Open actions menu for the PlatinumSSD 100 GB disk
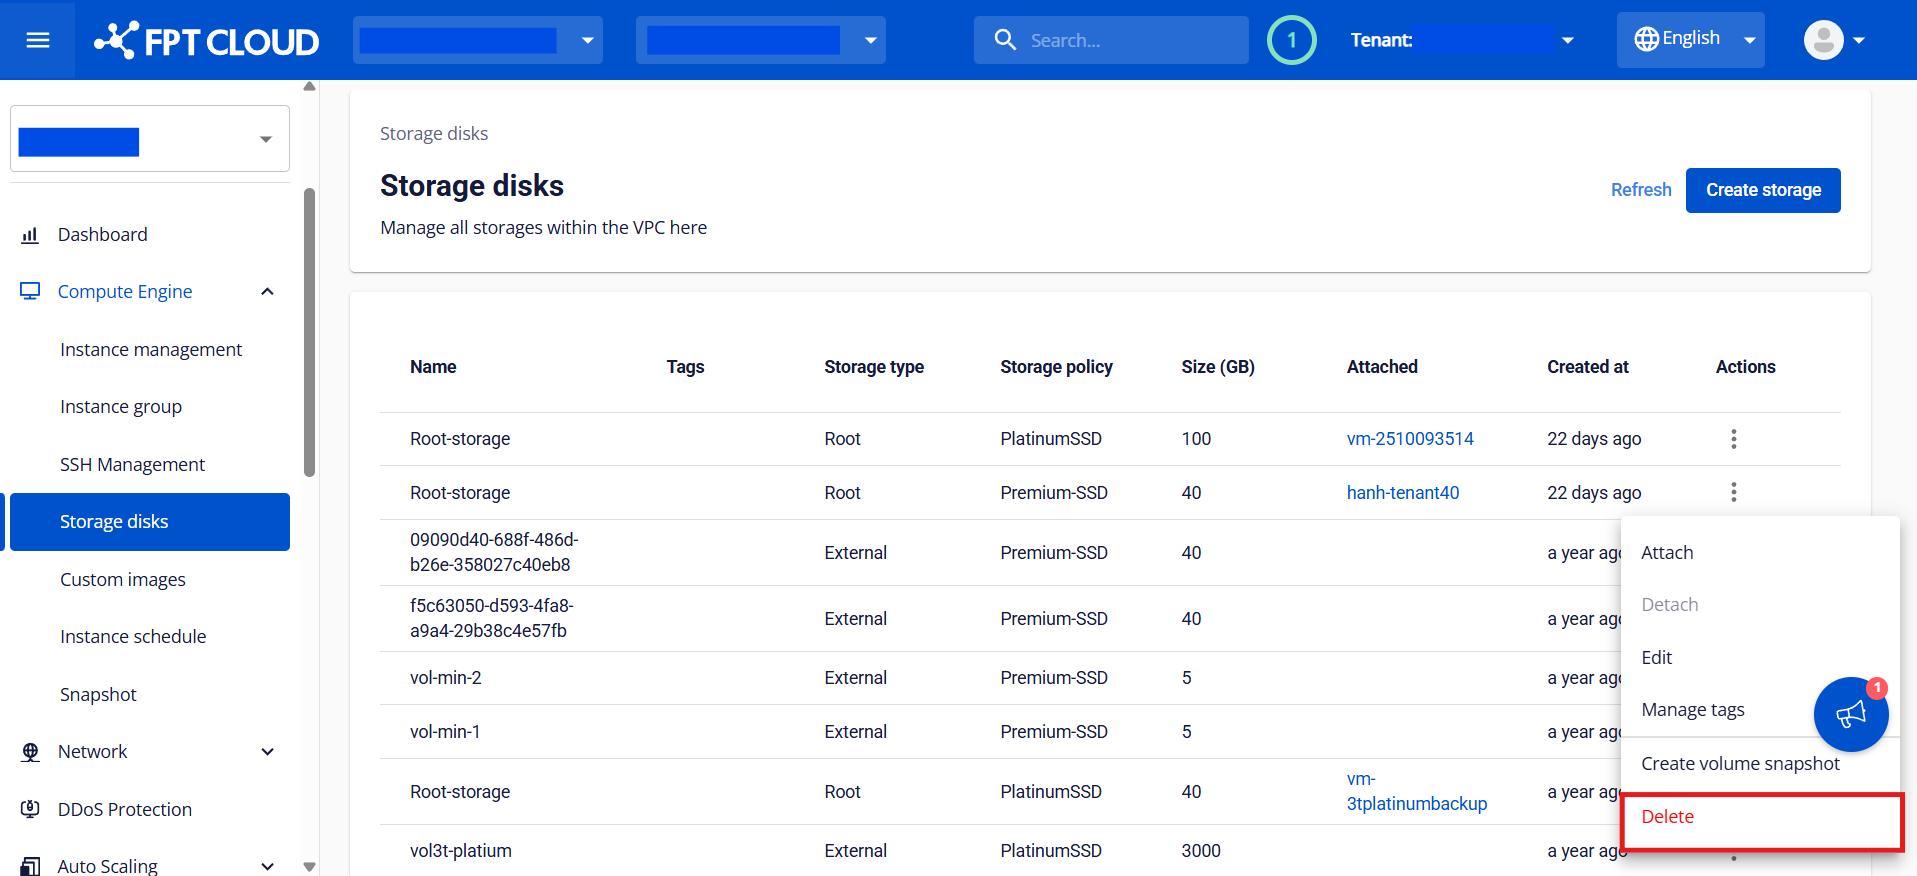1917x876 pixels. [x=1733, y=439]
